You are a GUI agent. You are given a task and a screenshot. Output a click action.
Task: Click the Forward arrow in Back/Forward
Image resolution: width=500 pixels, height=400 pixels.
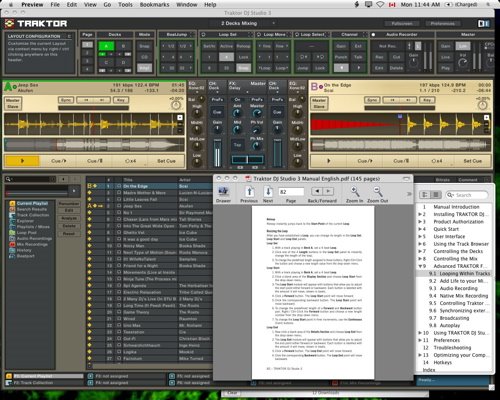[328, 191]
